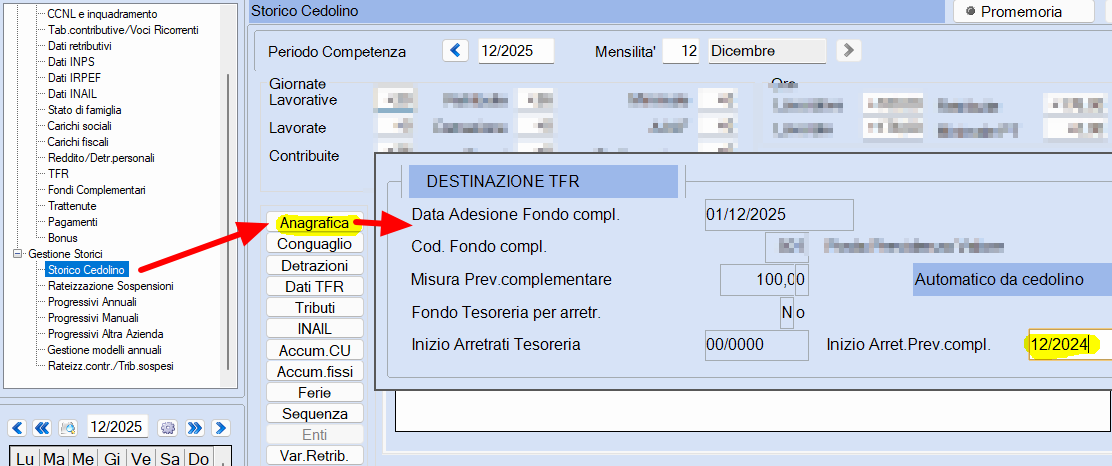Open the Anagrafica section
Screen dimensions: 1112x466
pyautogui.click(x=314, y=223)
